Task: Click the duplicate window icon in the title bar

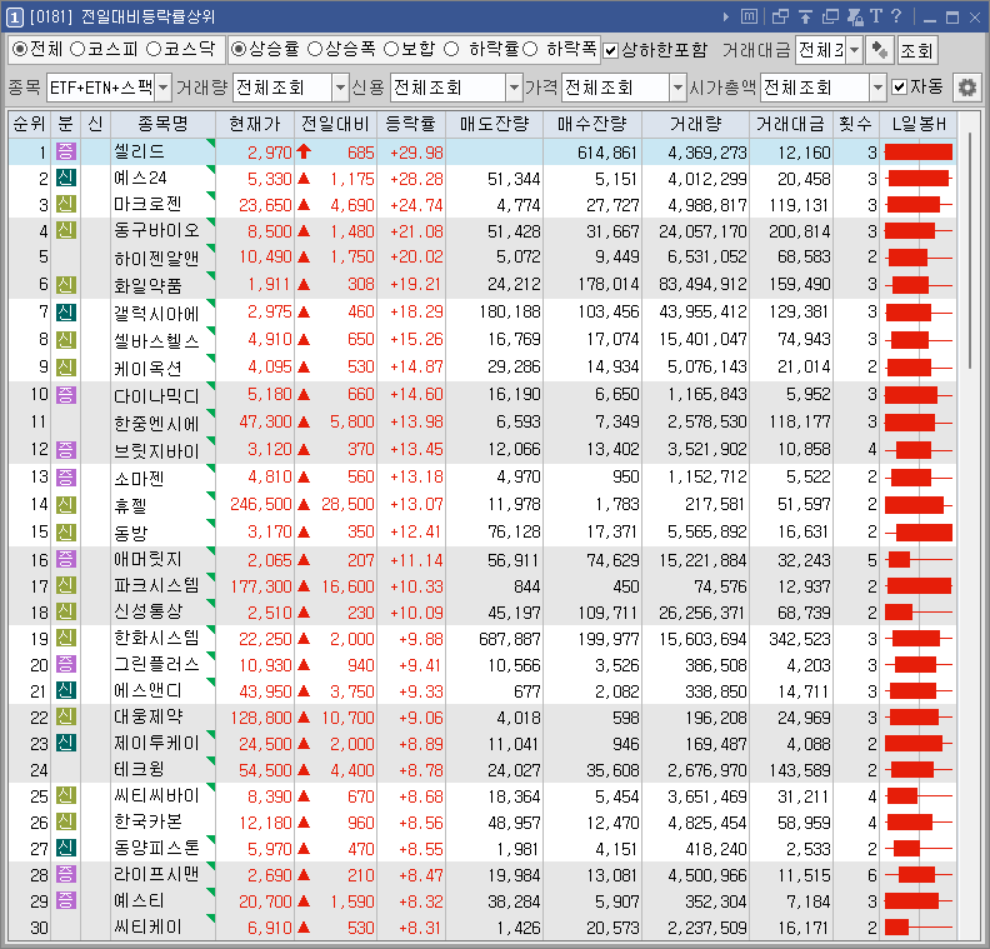Action: pos(830,17)
